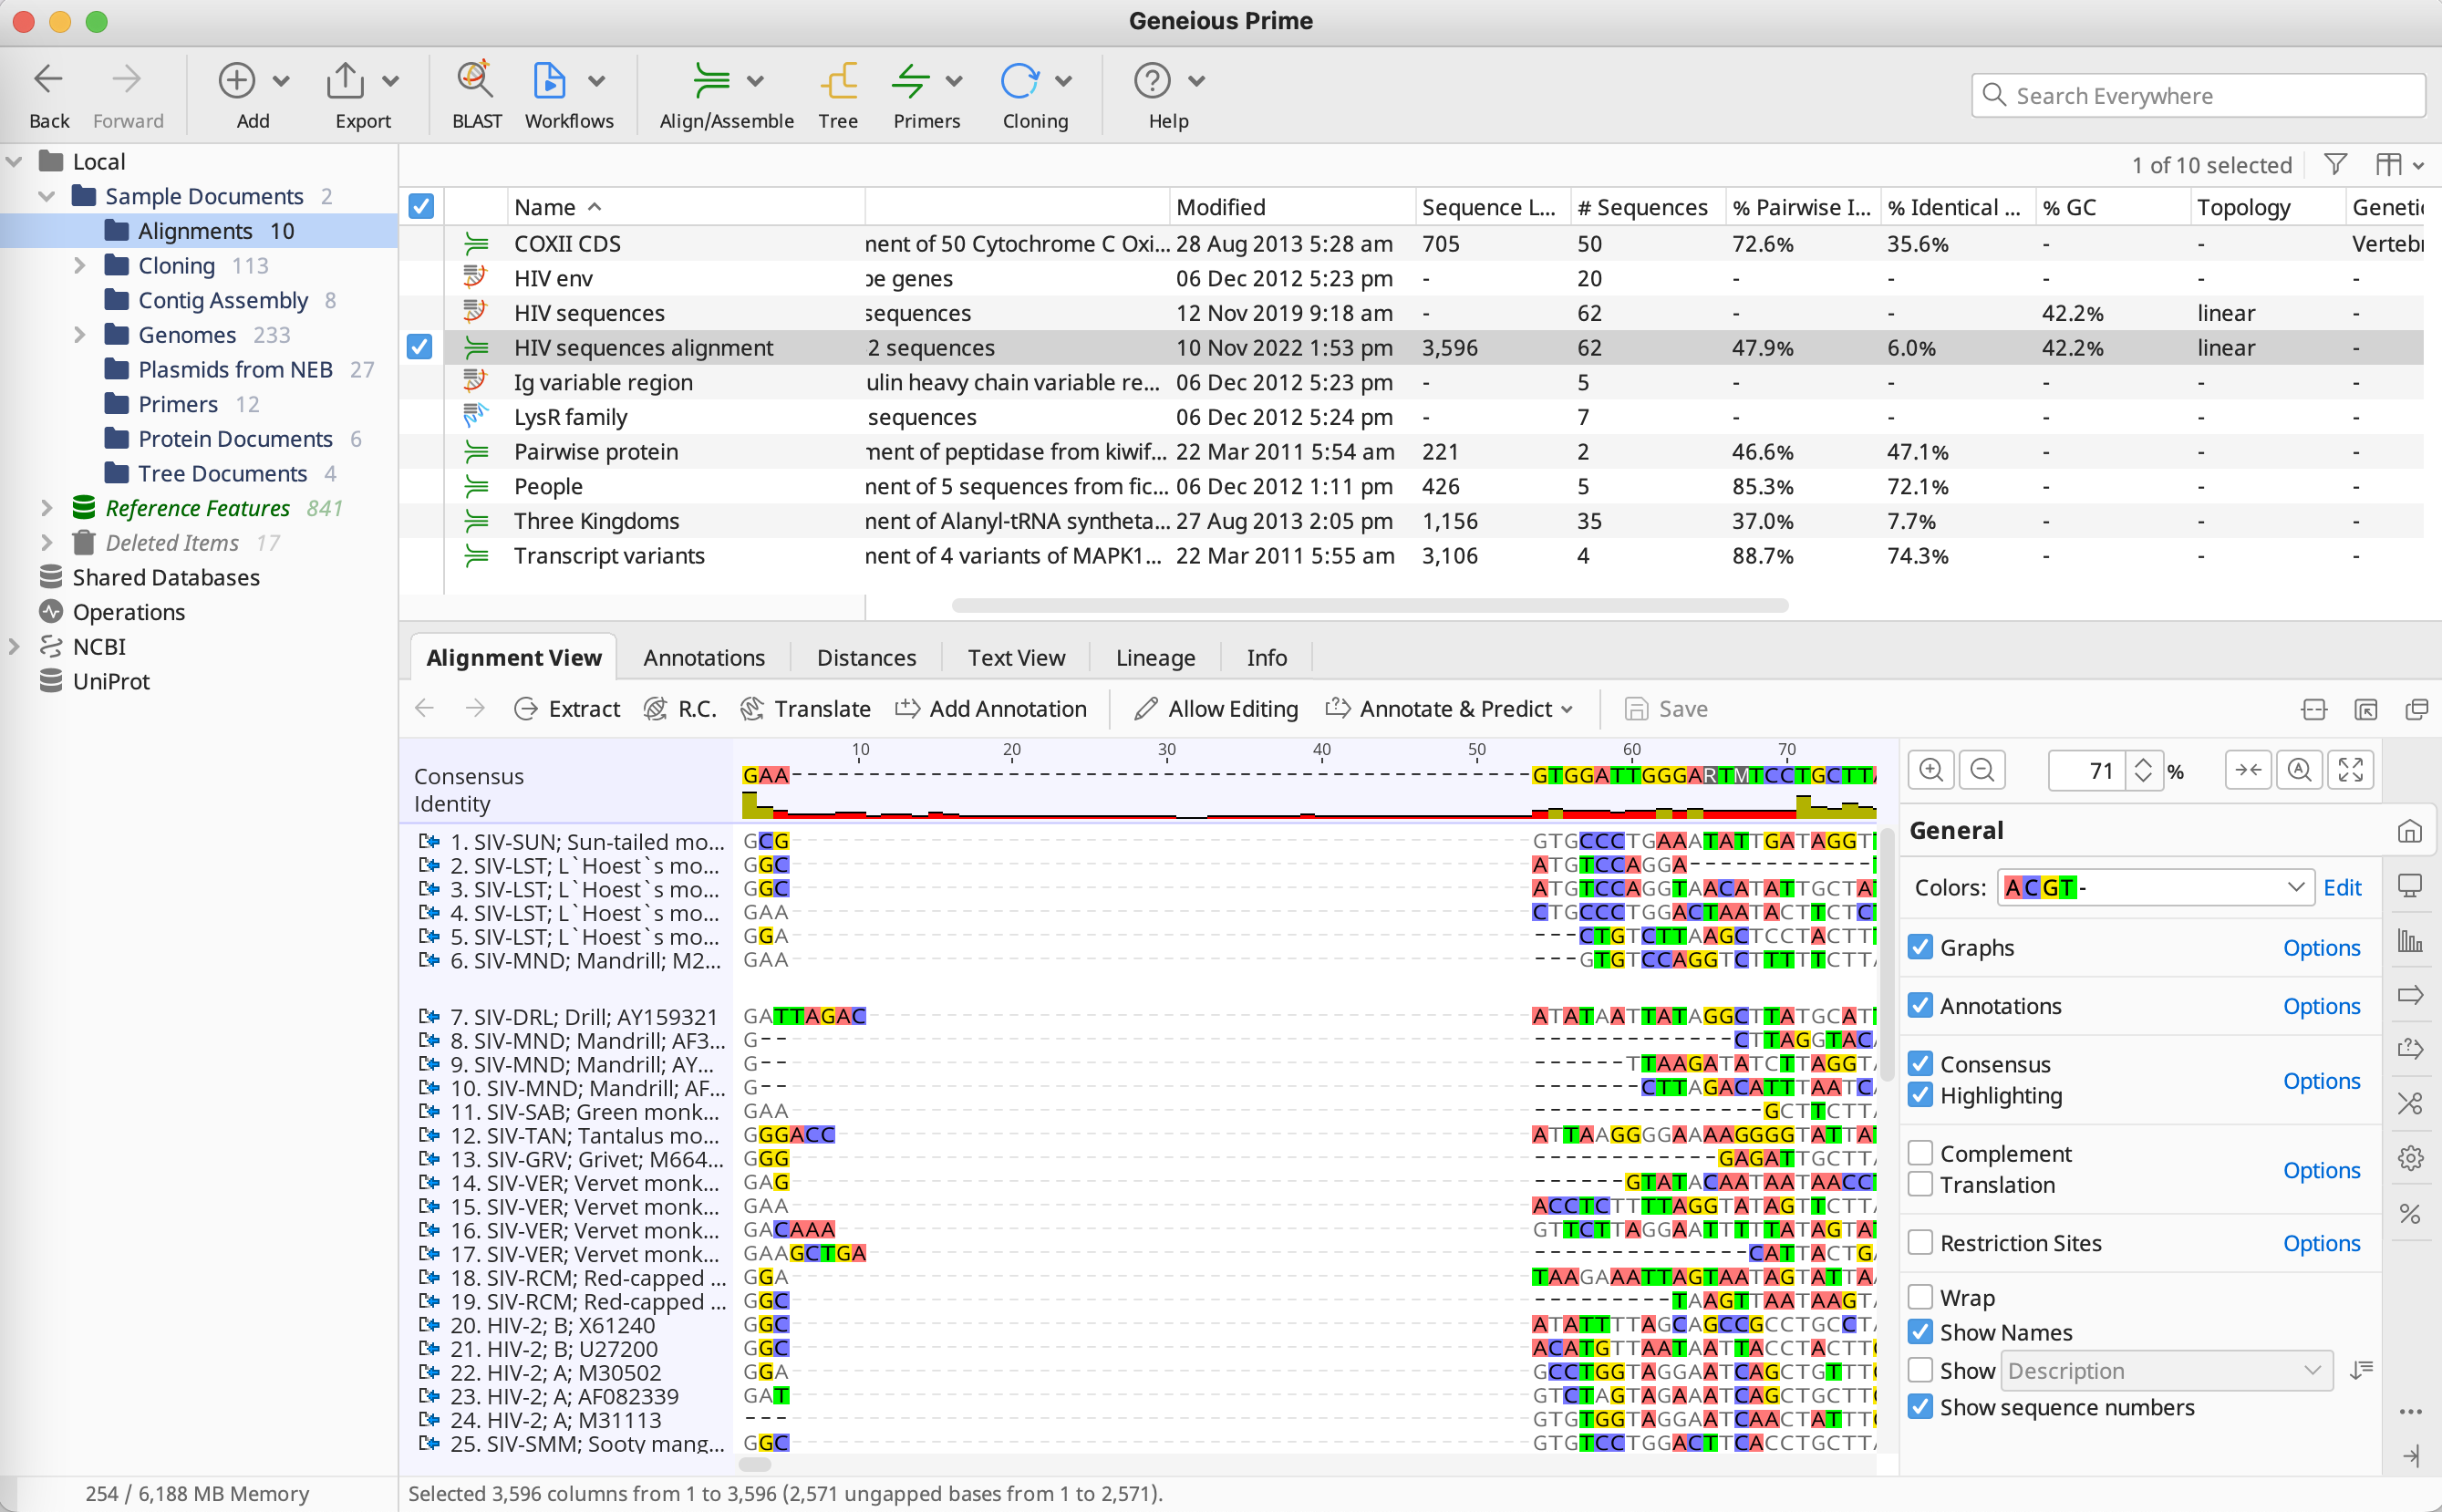
Task: Click the Search Everywhere field
Action: [x=2210, y=96]
